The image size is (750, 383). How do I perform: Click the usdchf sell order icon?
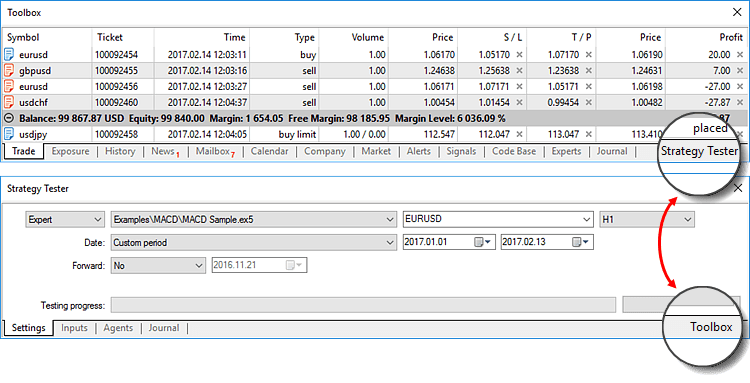pos(9,102)
